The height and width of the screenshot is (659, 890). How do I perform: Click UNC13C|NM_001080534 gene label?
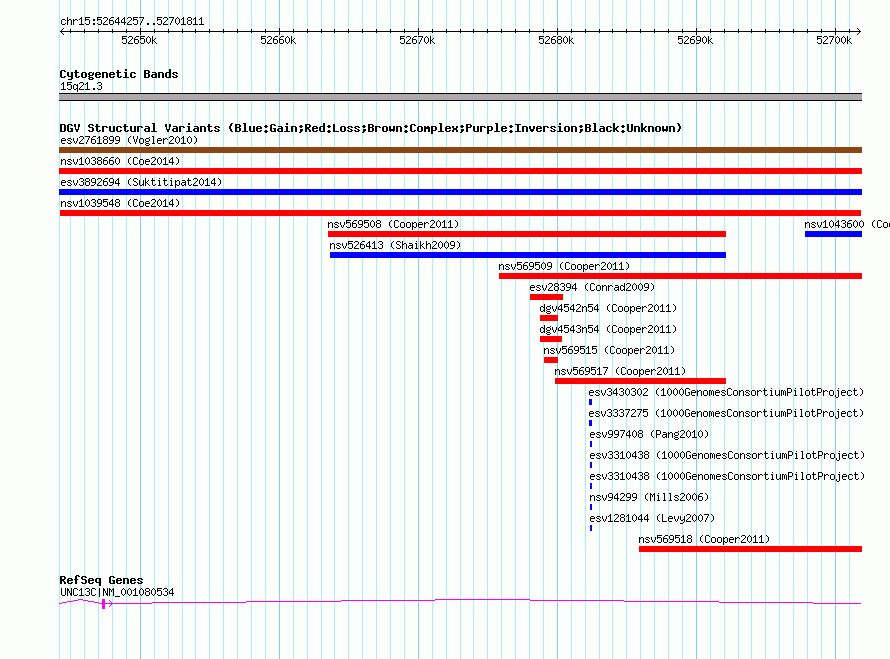tap(117, 592)
